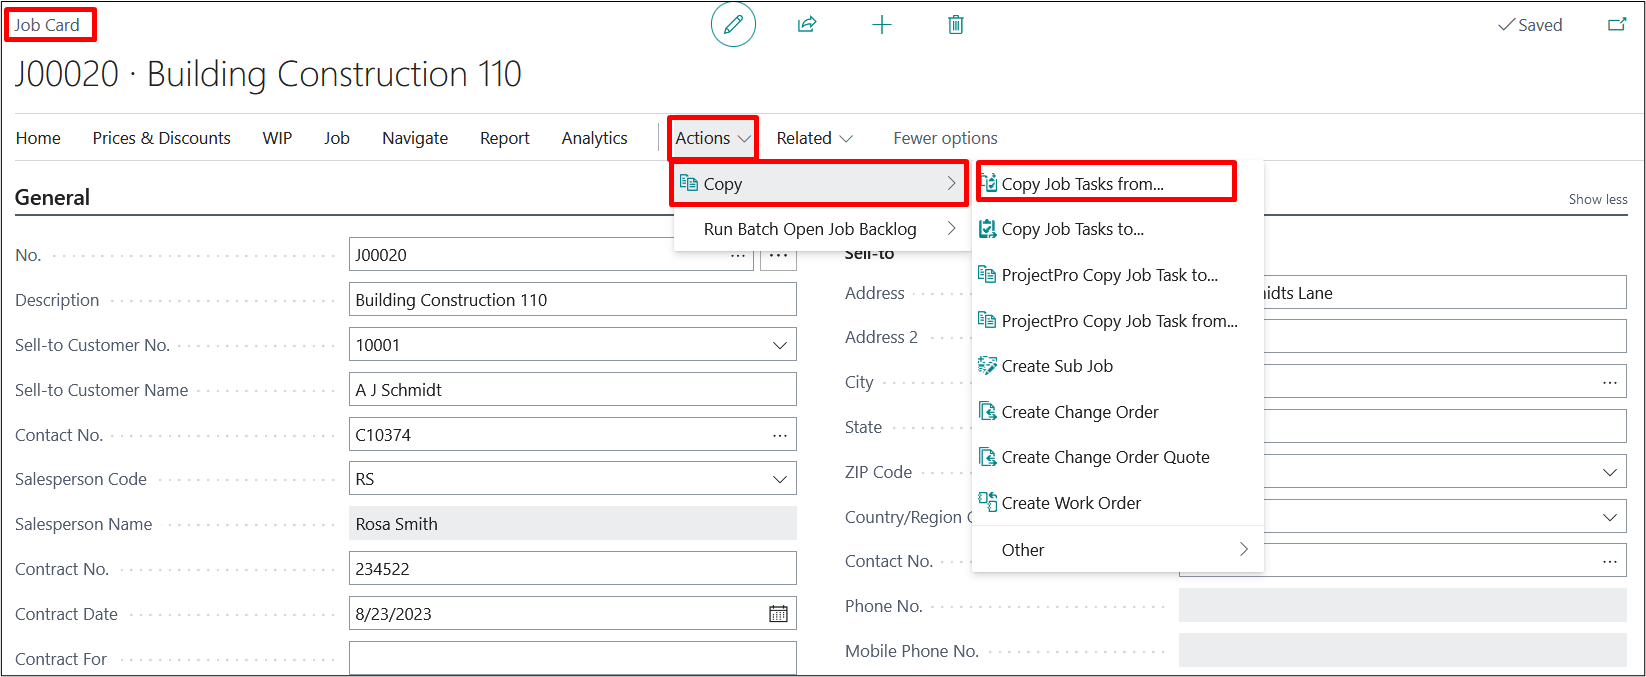Viewport: 1646px width, 677px height.
Task: Click the Contact No. ellipsis lookup
Action: coord(779,435)
